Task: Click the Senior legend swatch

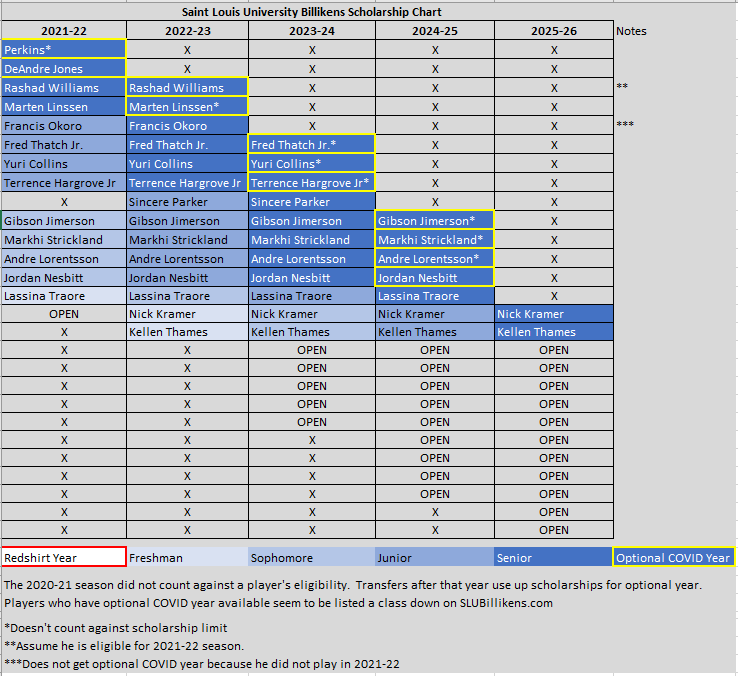Action: pyautogui.click(x=553, y=558)
